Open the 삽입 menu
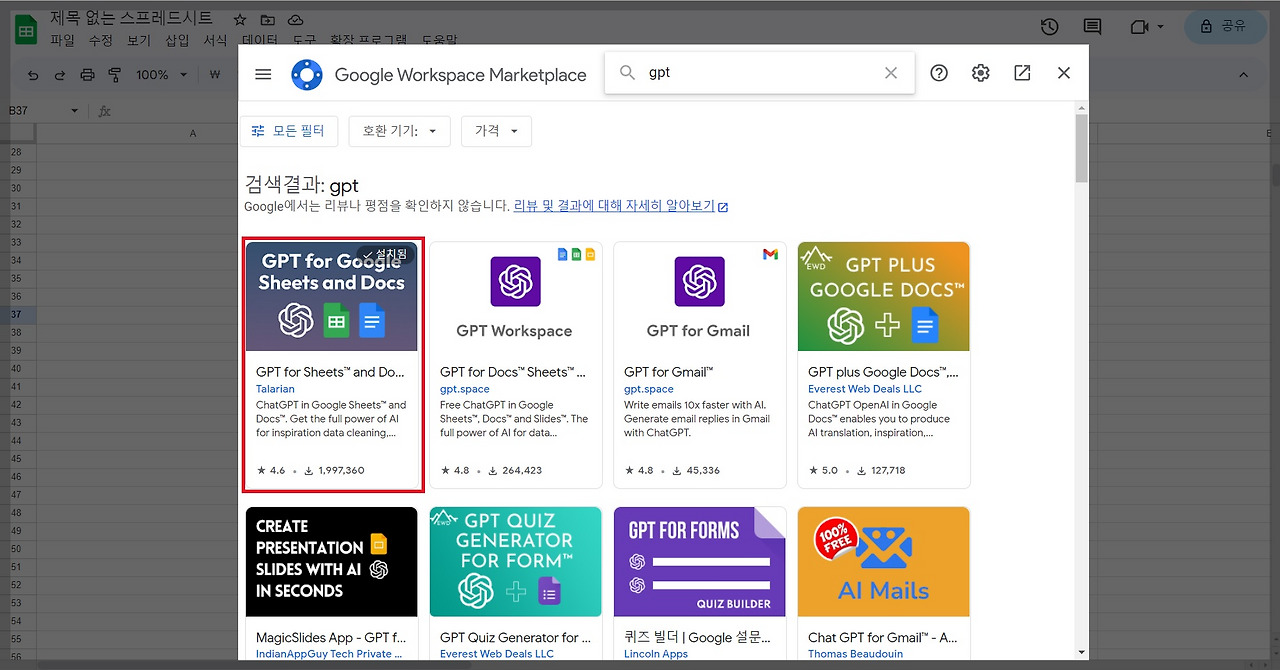This screenshot has height=670, width=1280. pos(177,40)
